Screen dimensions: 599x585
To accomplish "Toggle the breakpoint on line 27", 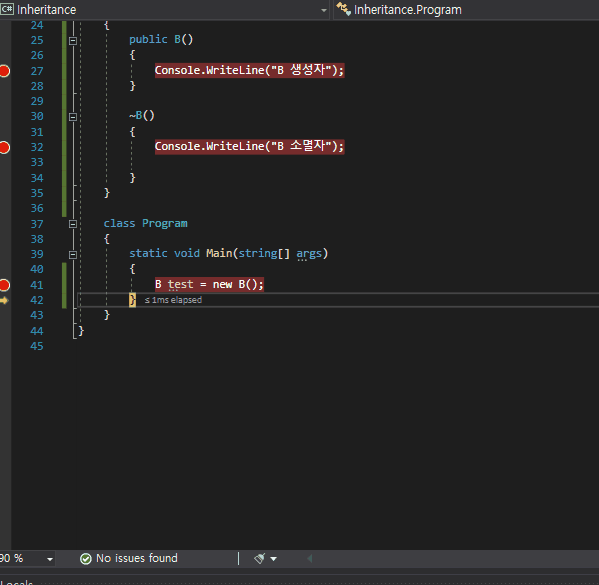I will coord(4,71).
